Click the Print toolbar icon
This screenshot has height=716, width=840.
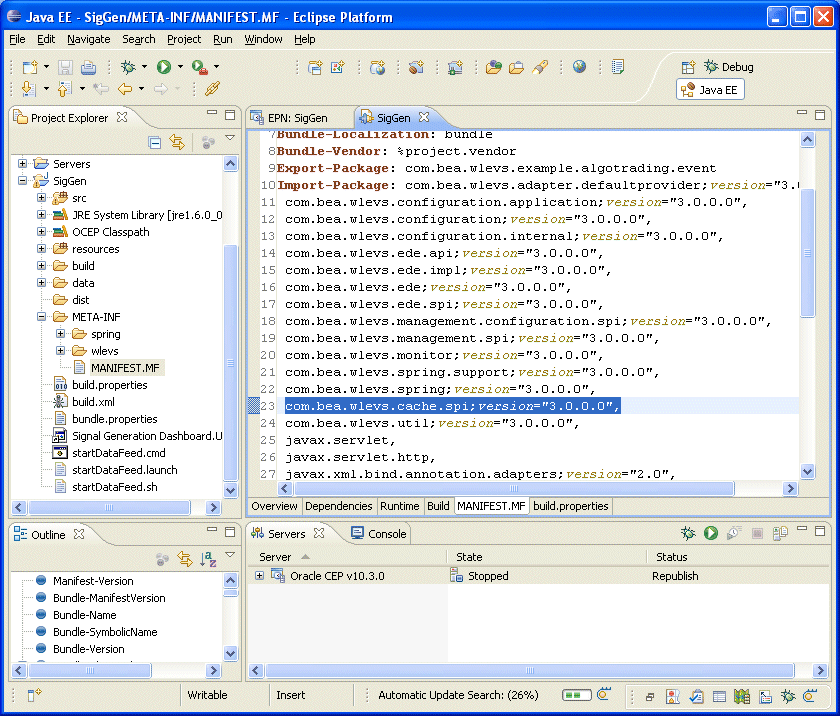pos(88,67)
